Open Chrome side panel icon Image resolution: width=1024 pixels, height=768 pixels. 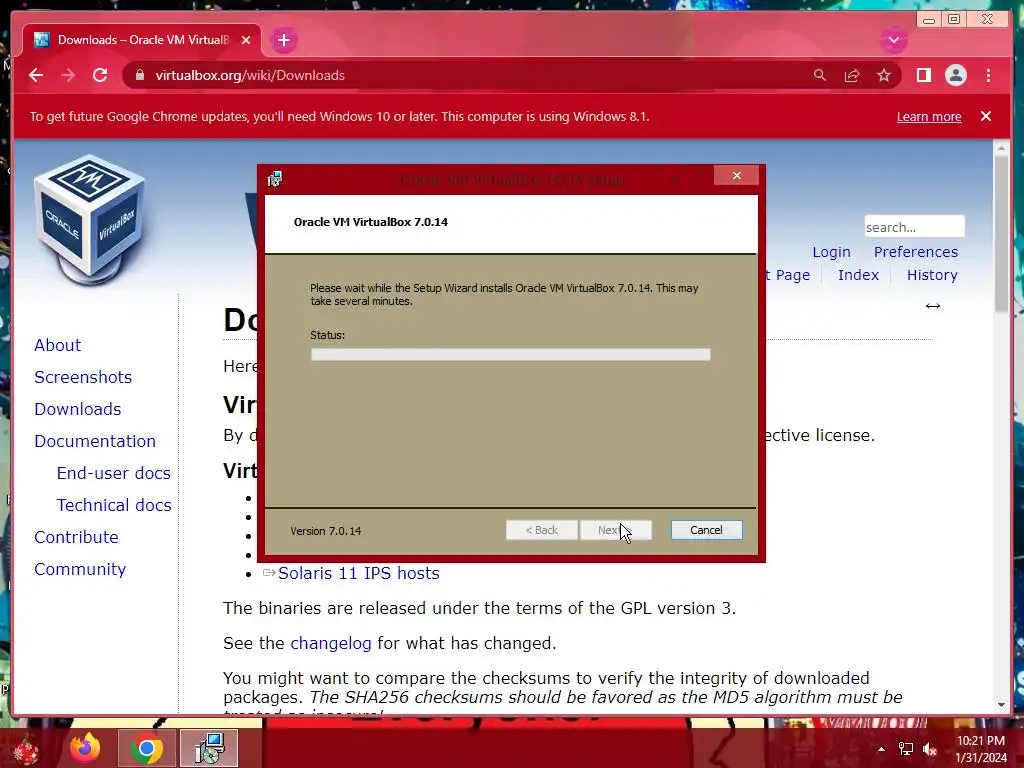click(923, 76)
